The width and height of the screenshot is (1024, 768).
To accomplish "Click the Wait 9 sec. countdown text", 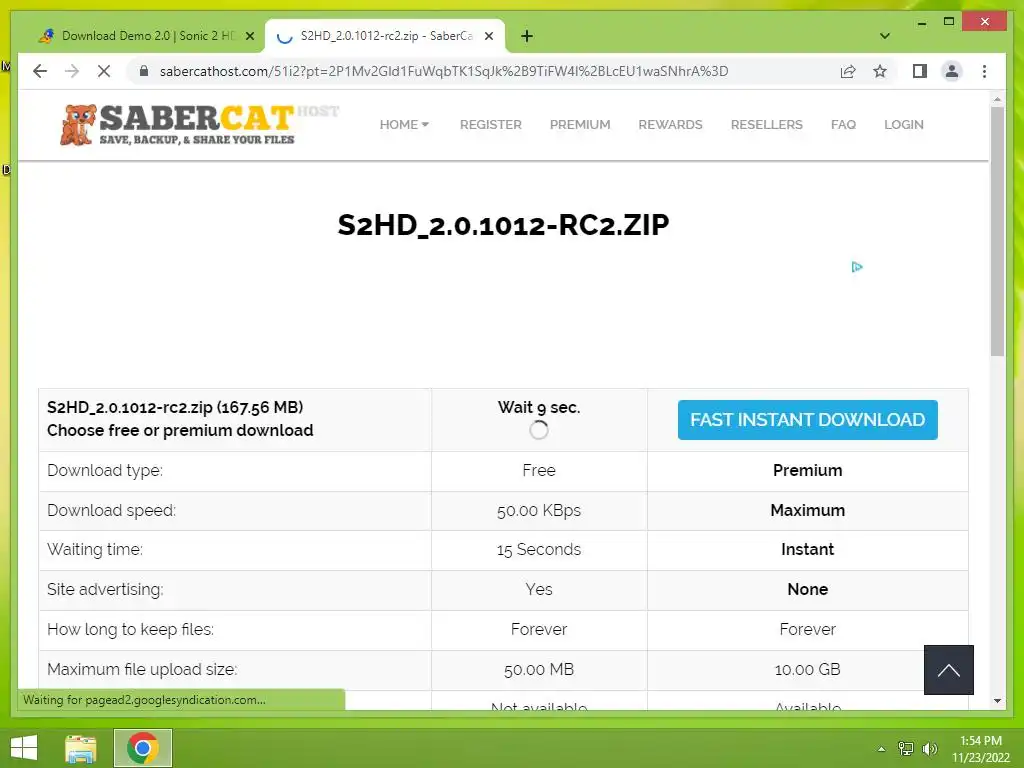I will point(539,408).
